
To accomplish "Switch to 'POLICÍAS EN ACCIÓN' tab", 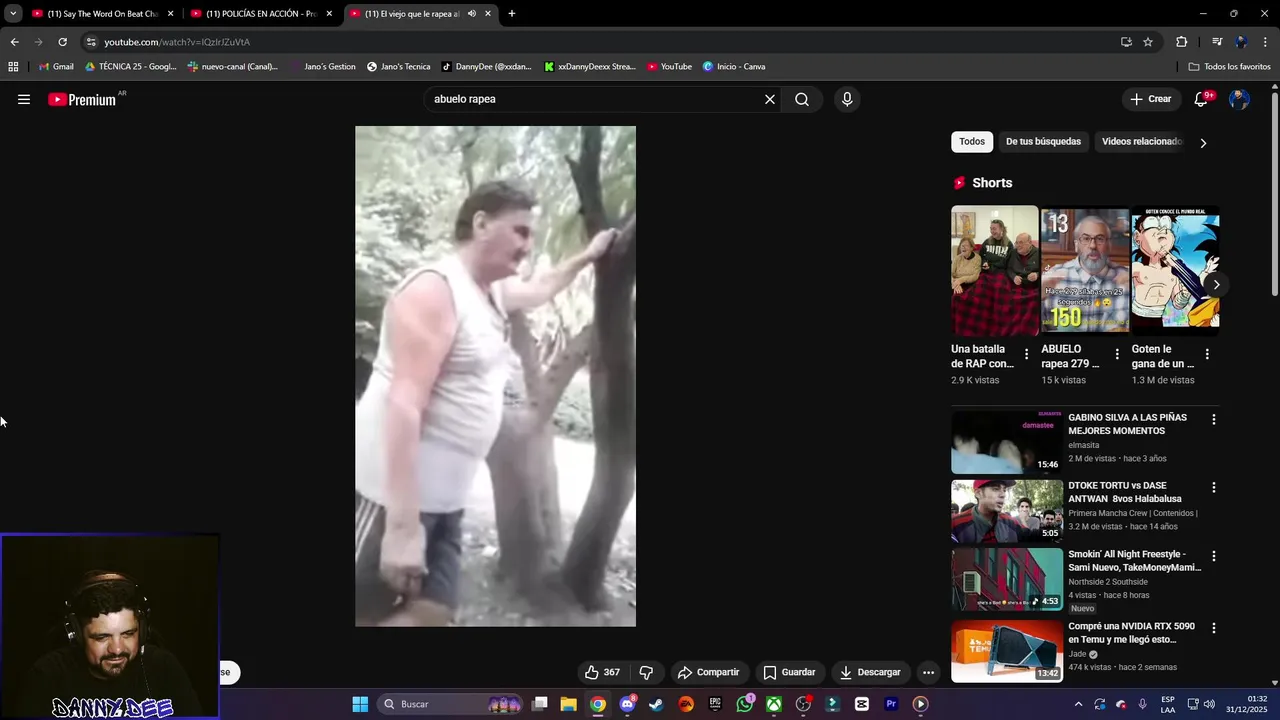I will point(262,14).
